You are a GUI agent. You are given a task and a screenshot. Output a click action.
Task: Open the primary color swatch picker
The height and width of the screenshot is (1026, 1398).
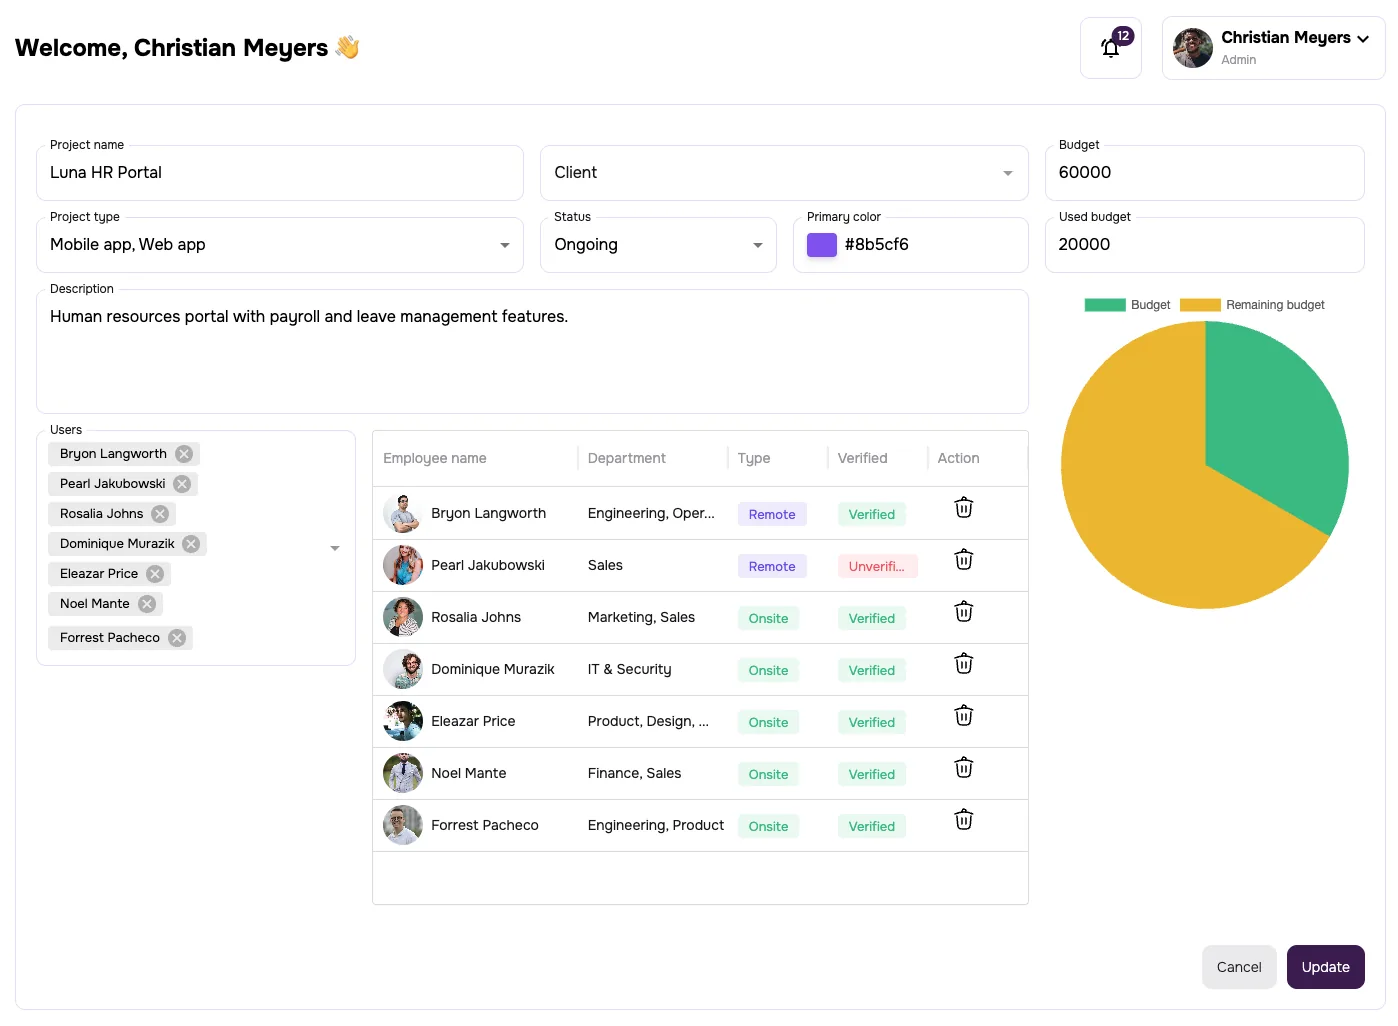click(x=821, y=244)
